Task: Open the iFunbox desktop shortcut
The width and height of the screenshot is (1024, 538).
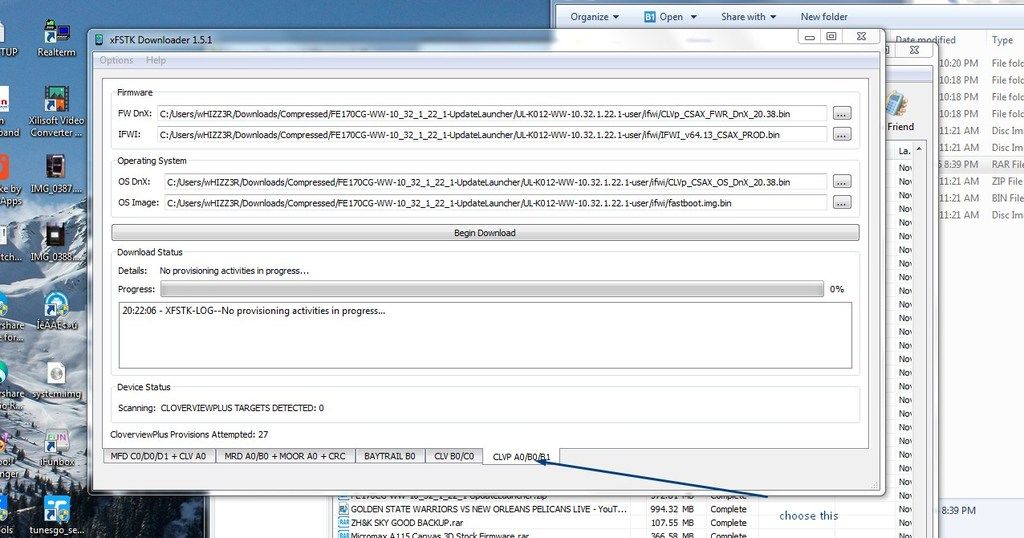Action: tap(56, 443)
